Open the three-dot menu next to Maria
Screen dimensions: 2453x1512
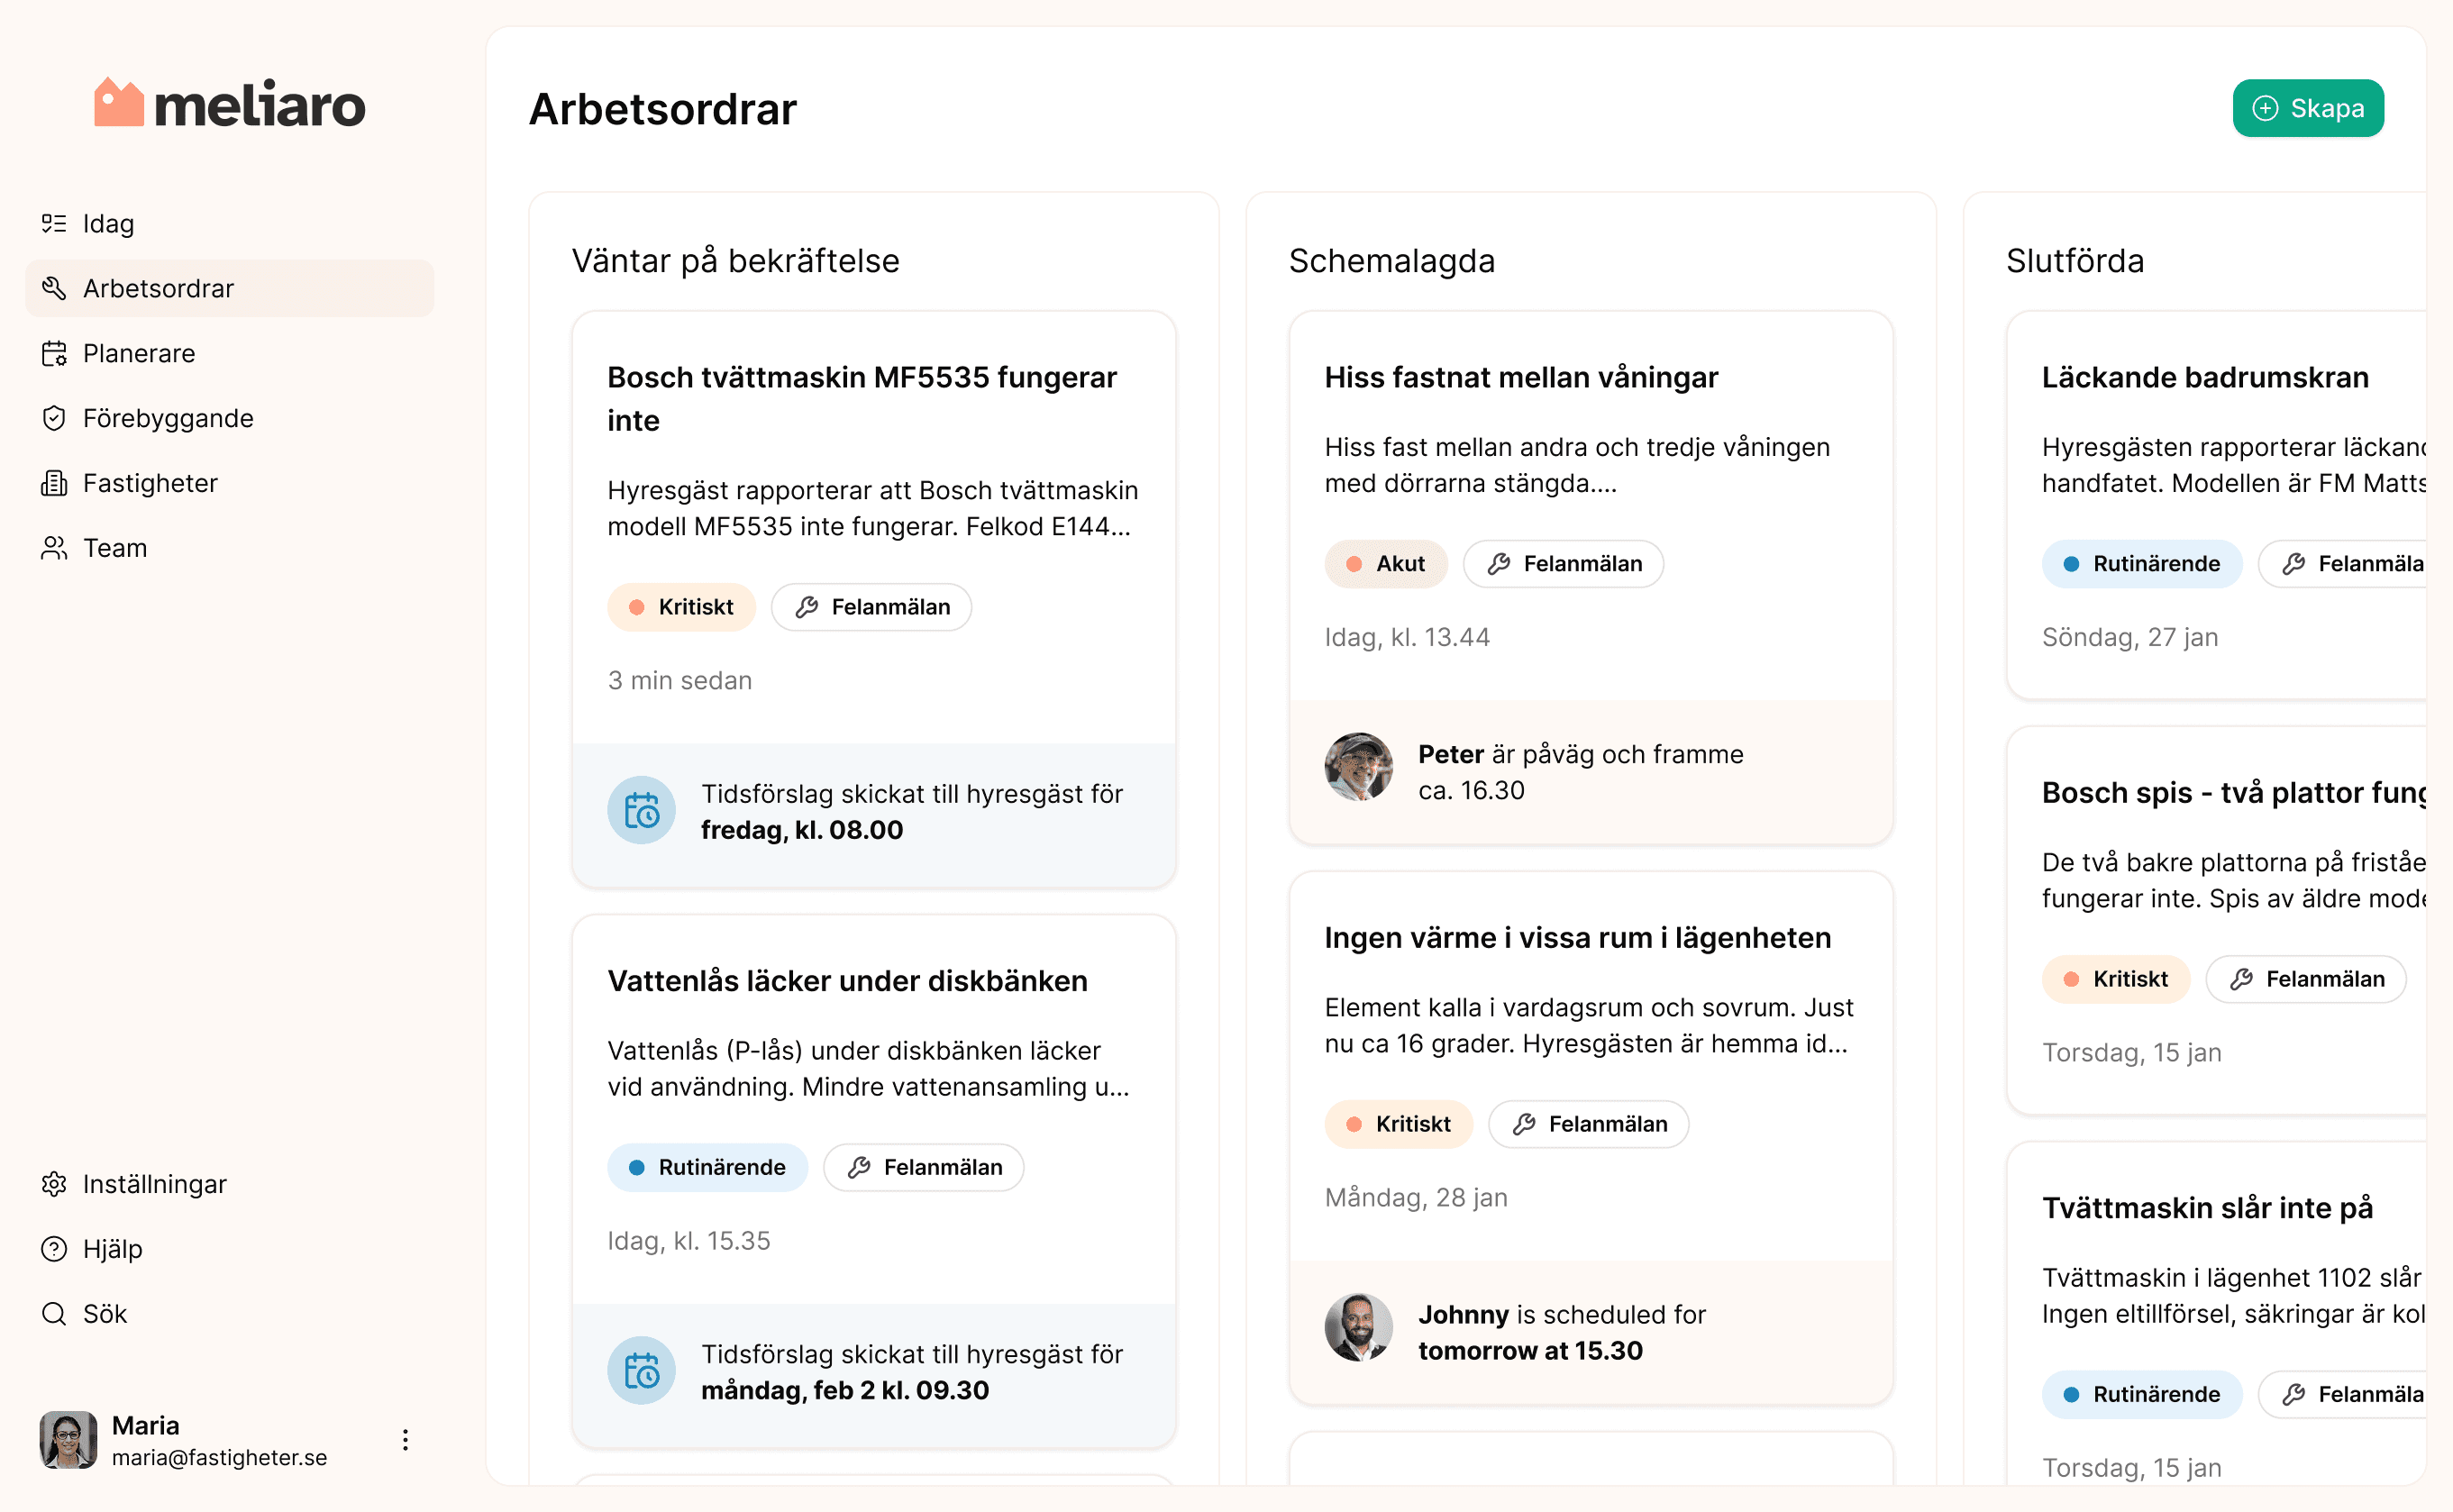coord(405,1440)
